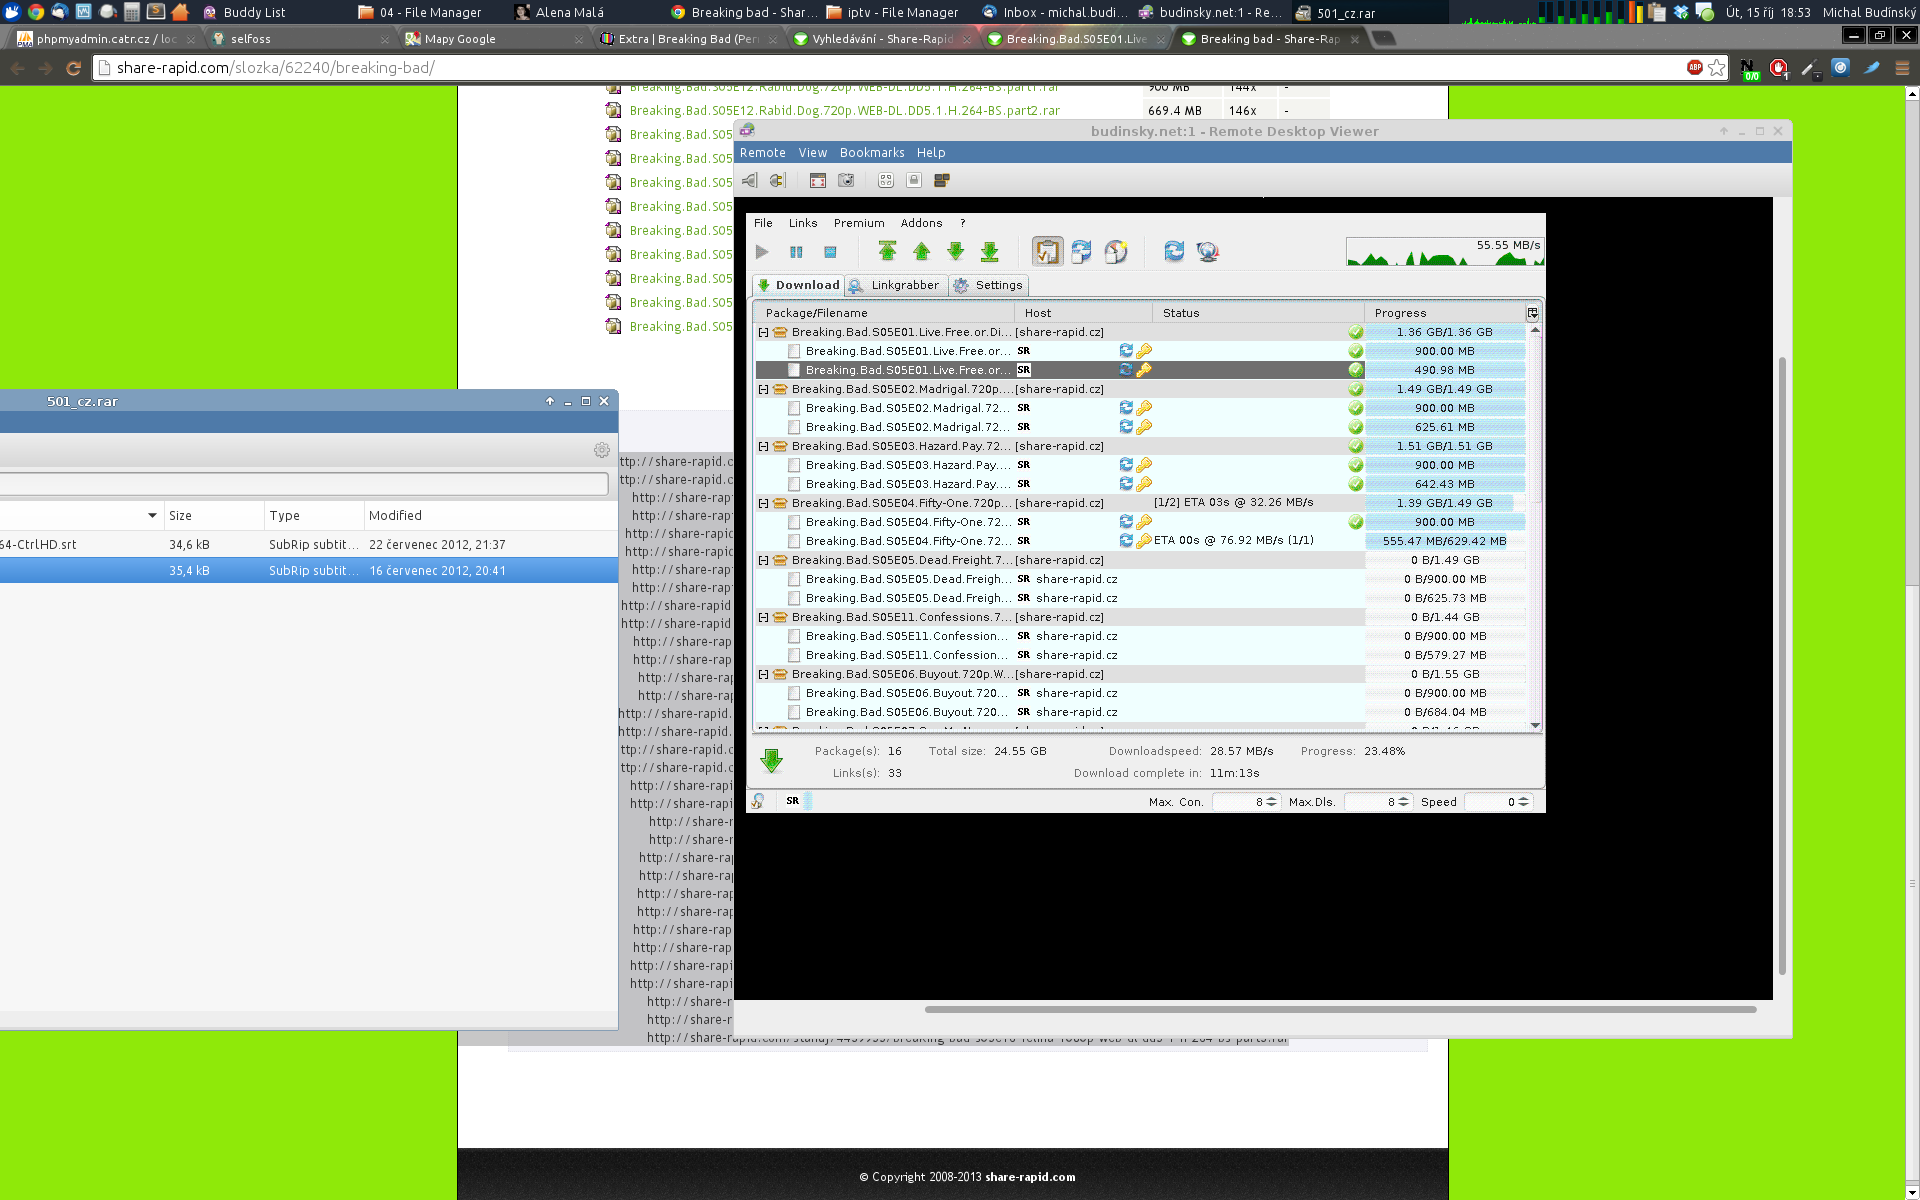
Task: Toggle the auto reconnect icon in JDownloader
Action: 1081,252
